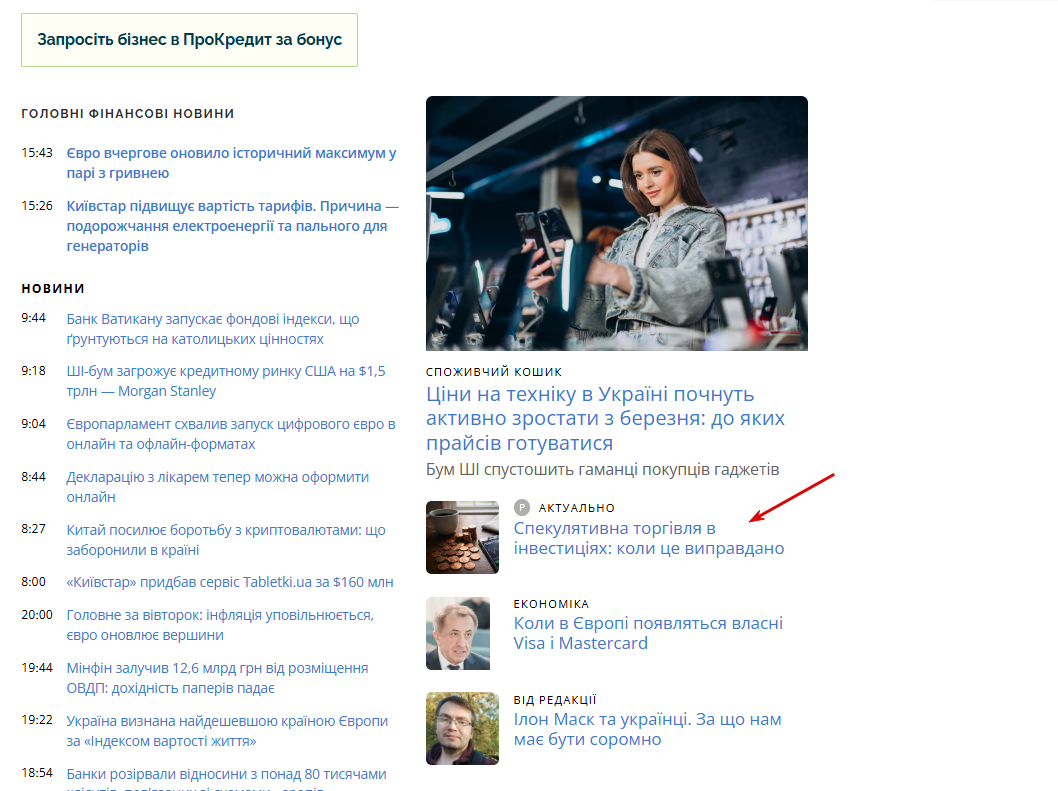Open 'Головне за вівторок' summary article
Screen dimensions: 1058x791
click(220, 625)
